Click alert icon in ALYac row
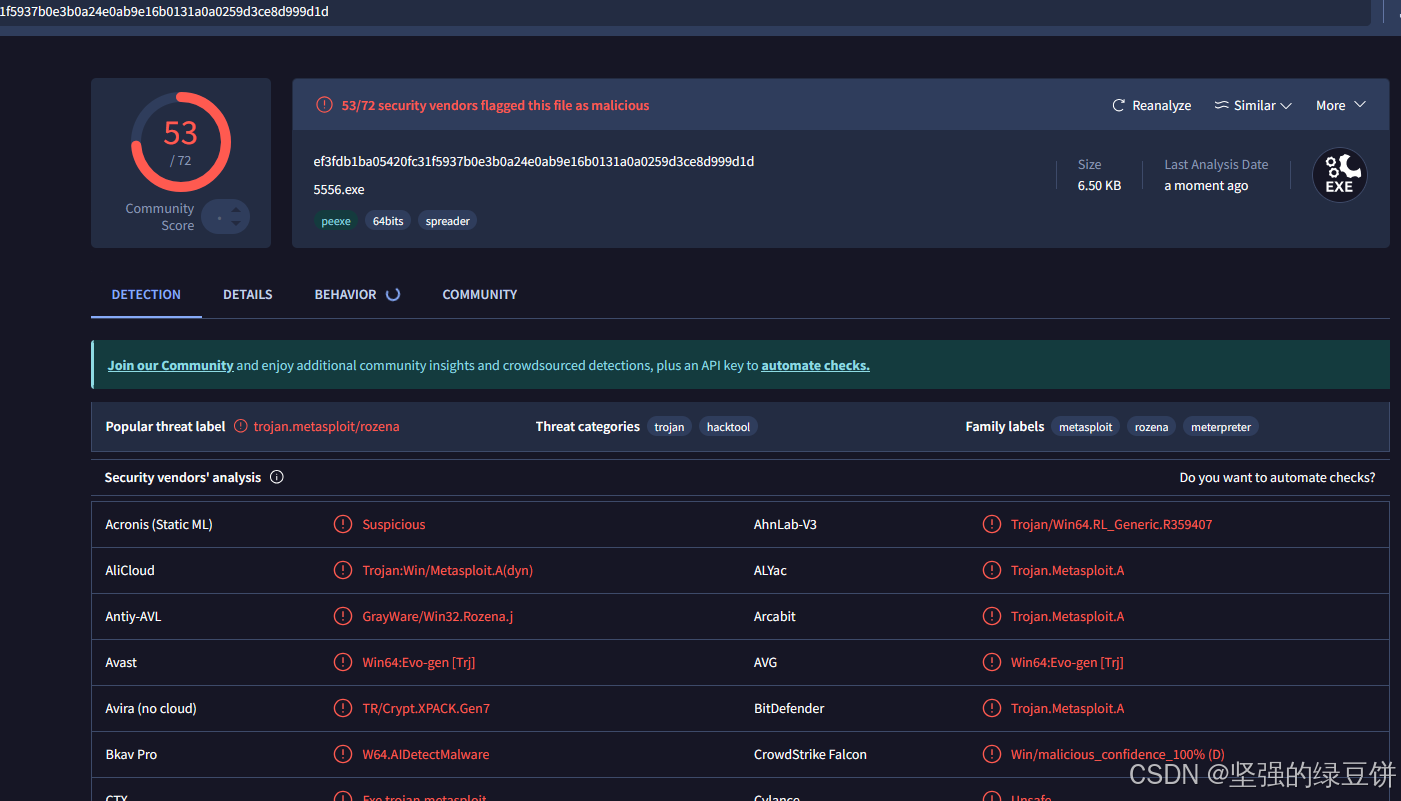 992,570
